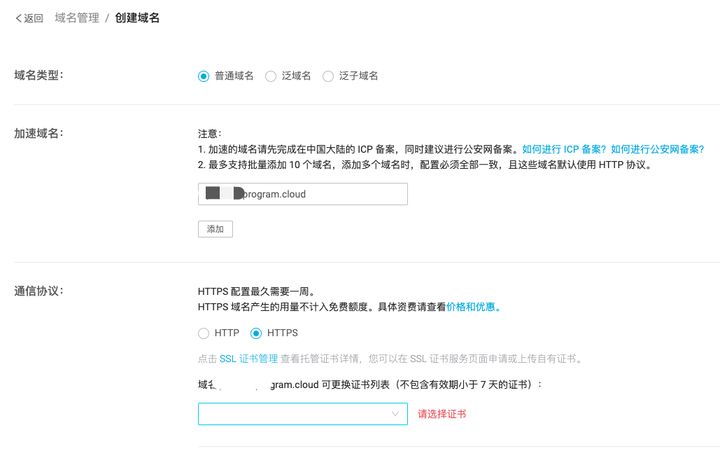This screenshot has height=456, width=720.
Task: Click the red 请选择证书 validation message
Action: click(442, 414)
